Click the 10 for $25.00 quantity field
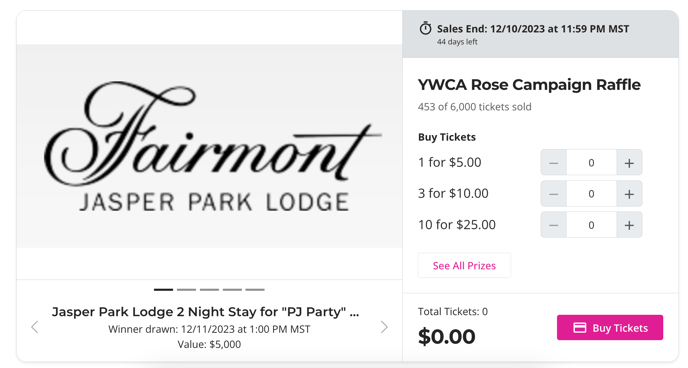This screenshot has width=688, height=368. [x=591, y=225]
